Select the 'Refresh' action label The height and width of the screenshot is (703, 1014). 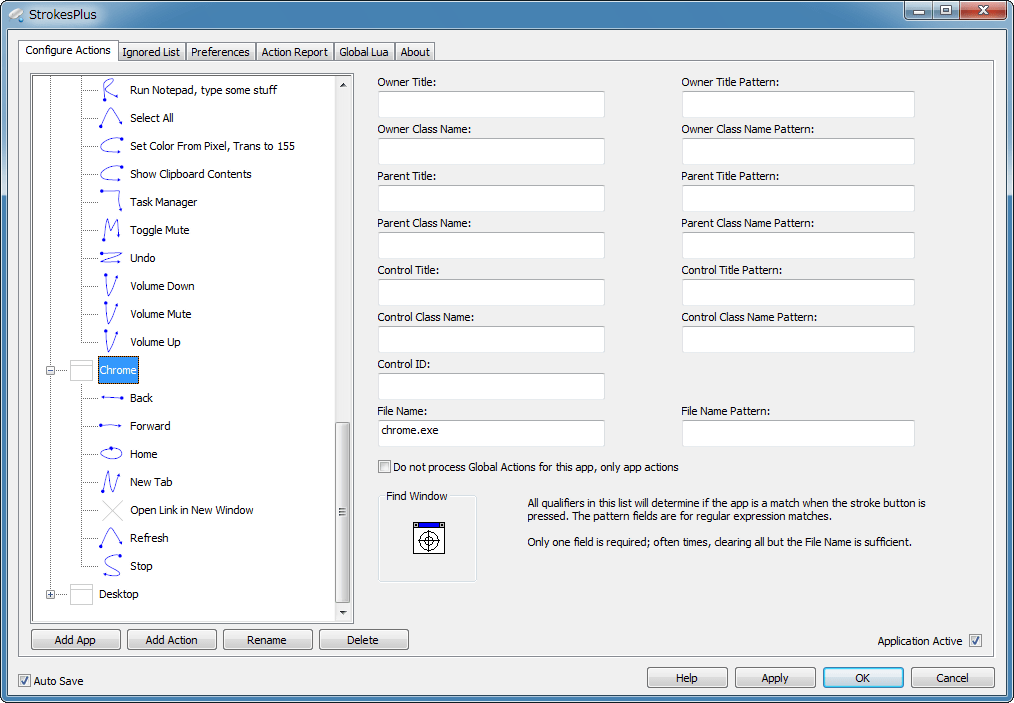click(149, 538)
